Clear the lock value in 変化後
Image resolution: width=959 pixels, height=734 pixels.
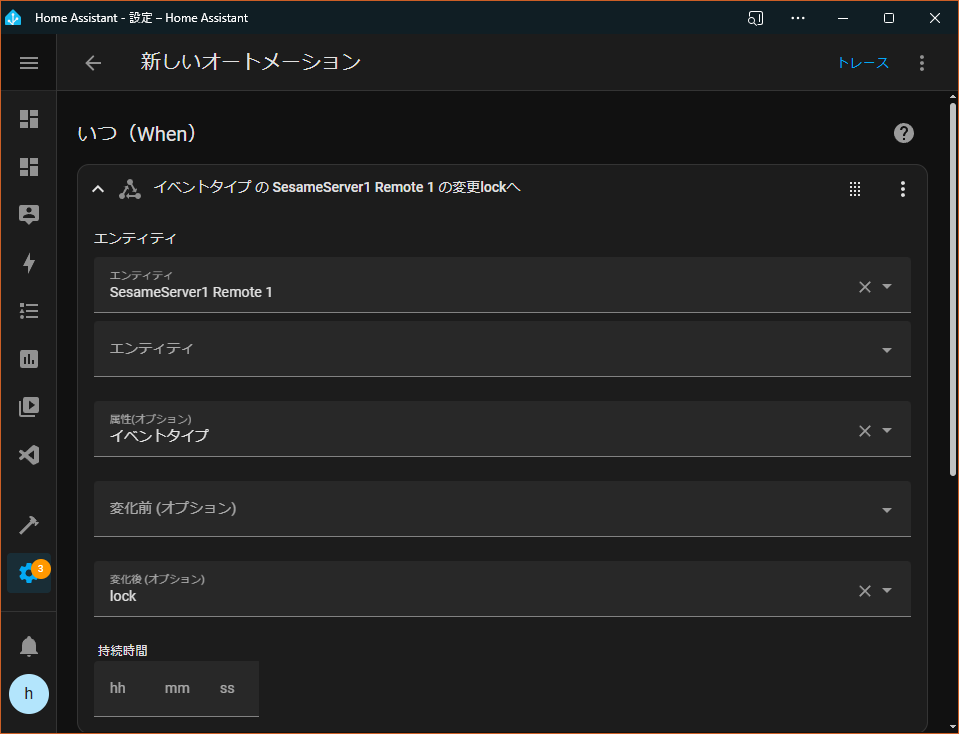click(x=865, y=591)
